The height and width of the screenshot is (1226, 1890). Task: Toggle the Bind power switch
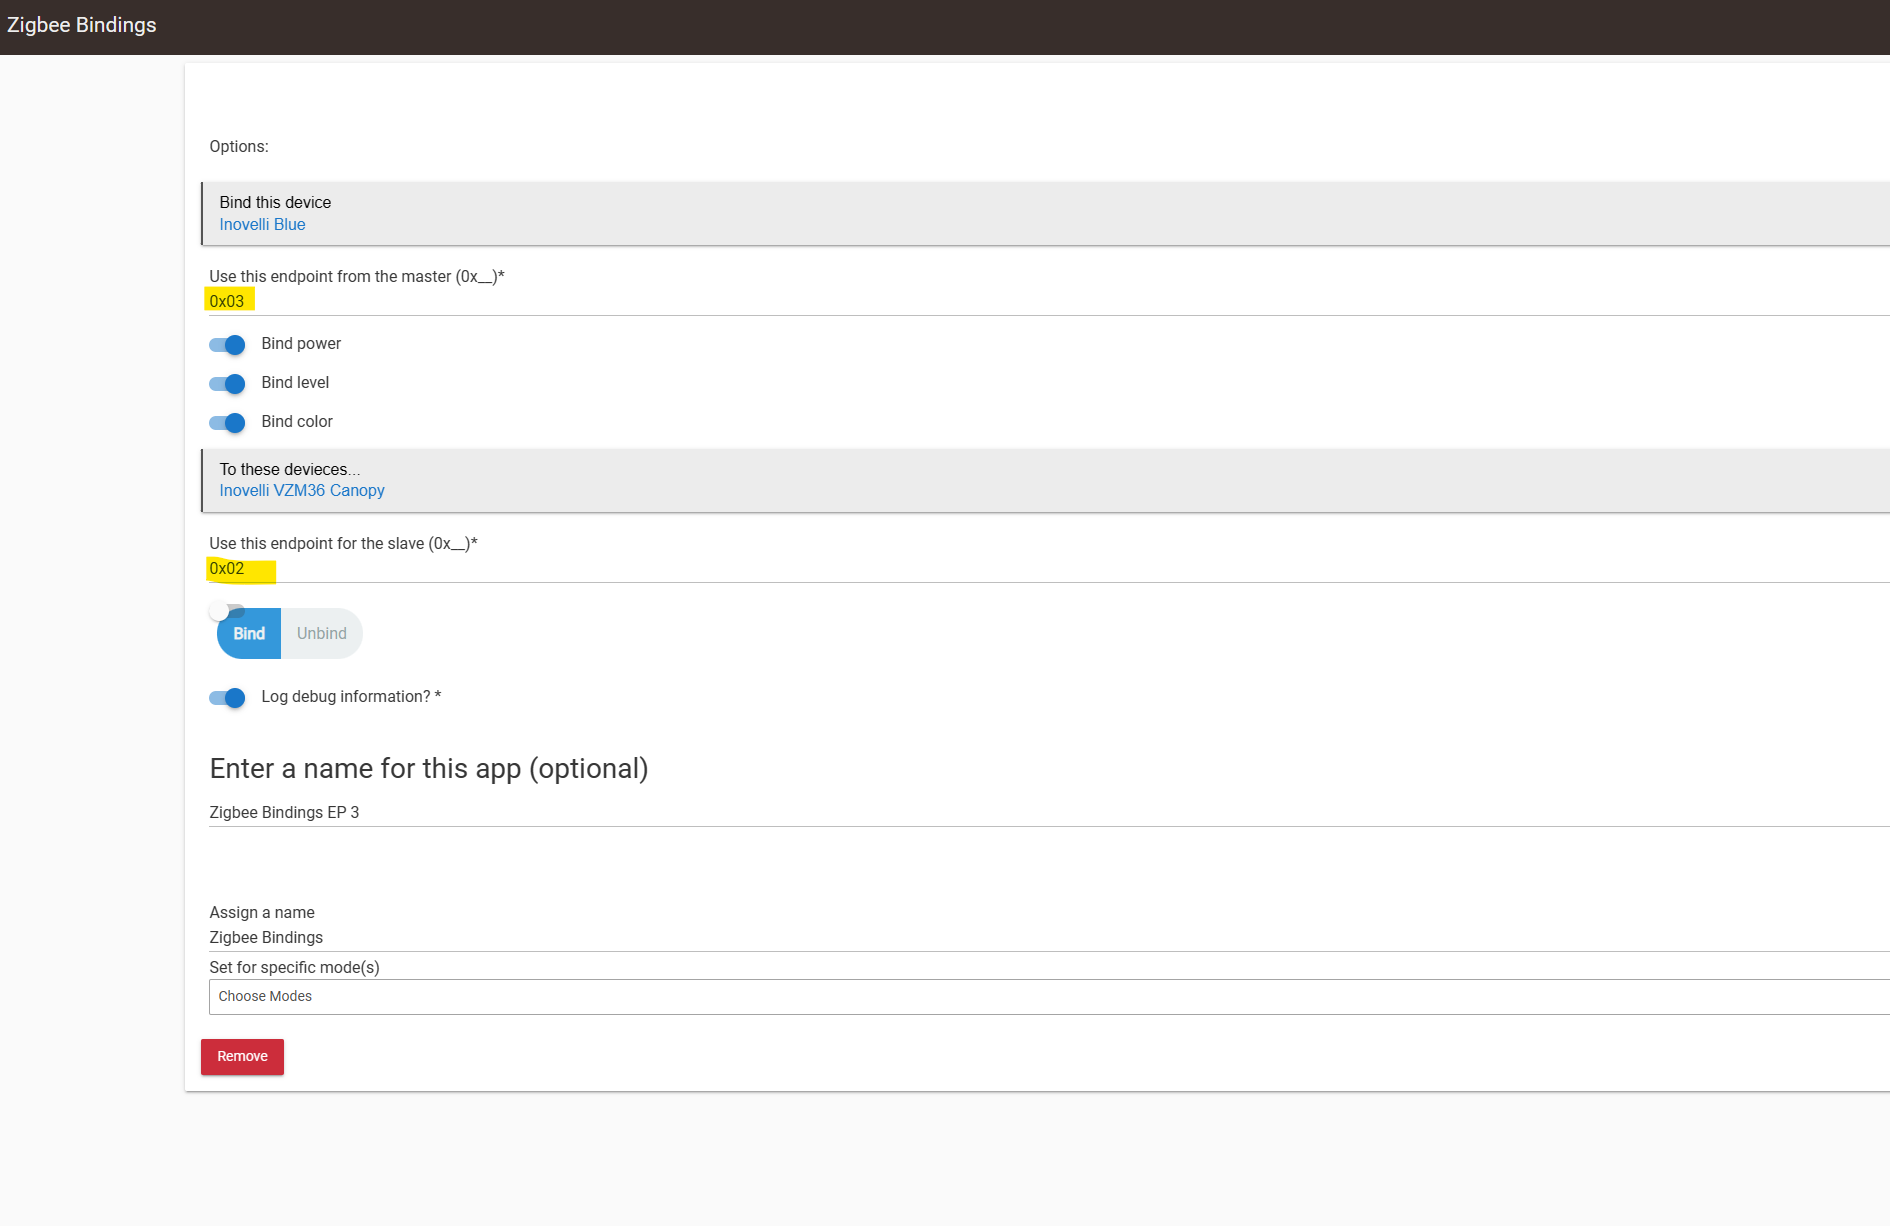pyautogui.click(x=227, y=345)
